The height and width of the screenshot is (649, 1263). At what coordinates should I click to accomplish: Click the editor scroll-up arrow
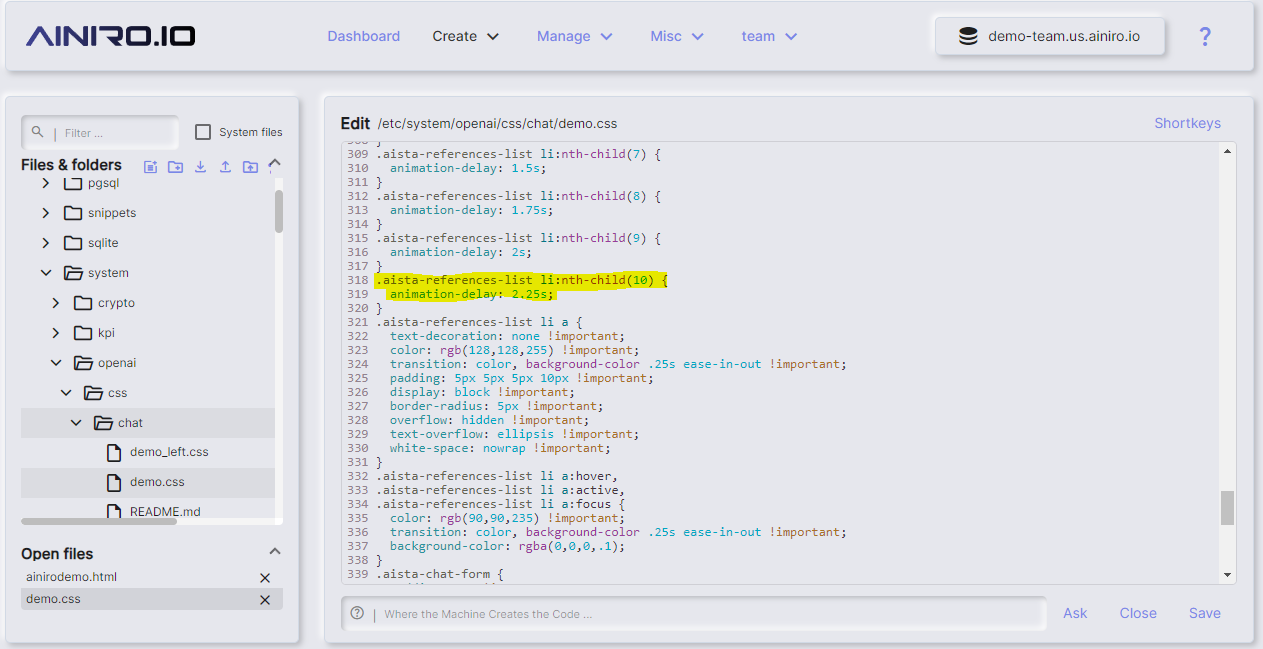(1228, 150)
